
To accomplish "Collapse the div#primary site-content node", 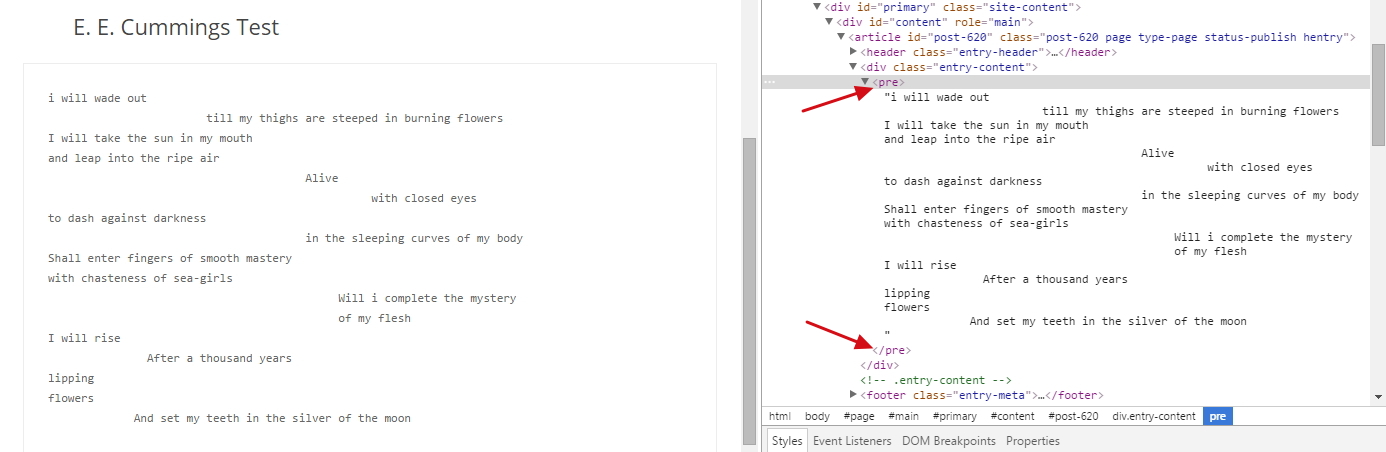I will tap(817, 7).
